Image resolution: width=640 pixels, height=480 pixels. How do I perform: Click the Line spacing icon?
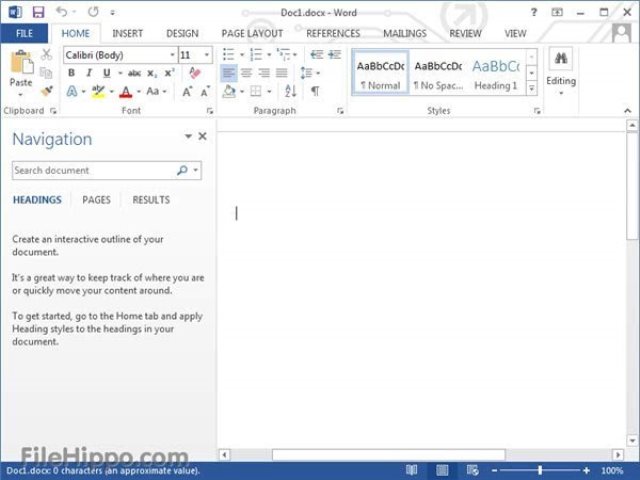coord(306,73)
